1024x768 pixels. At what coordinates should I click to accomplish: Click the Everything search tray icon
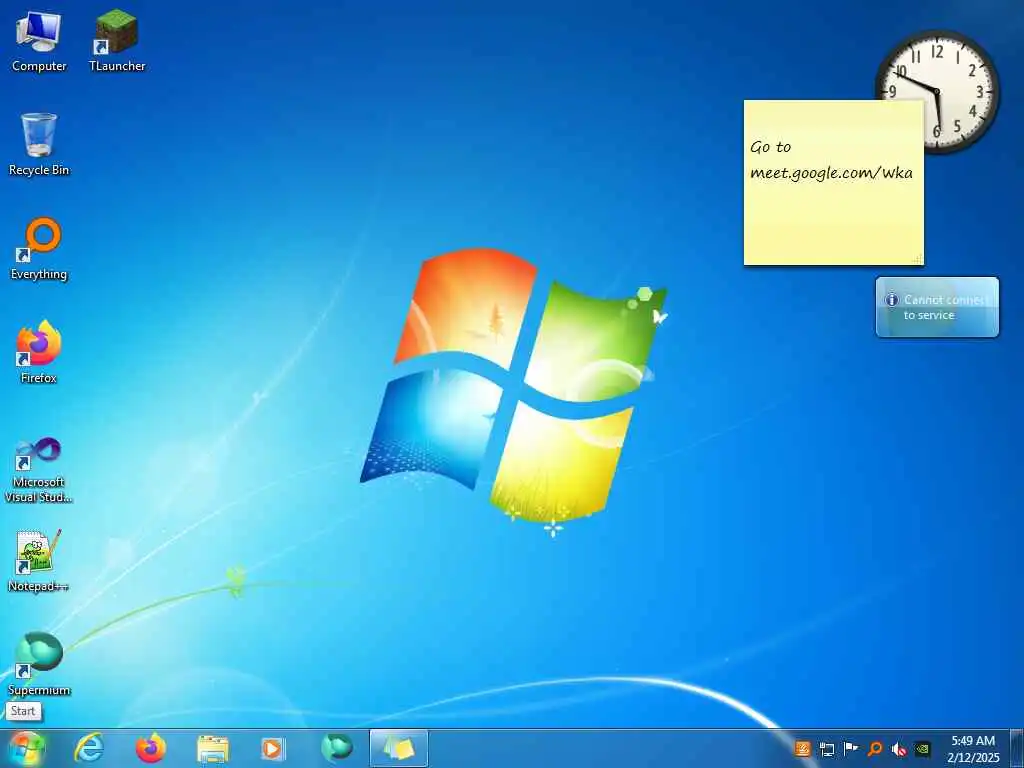tap(875, 748)
